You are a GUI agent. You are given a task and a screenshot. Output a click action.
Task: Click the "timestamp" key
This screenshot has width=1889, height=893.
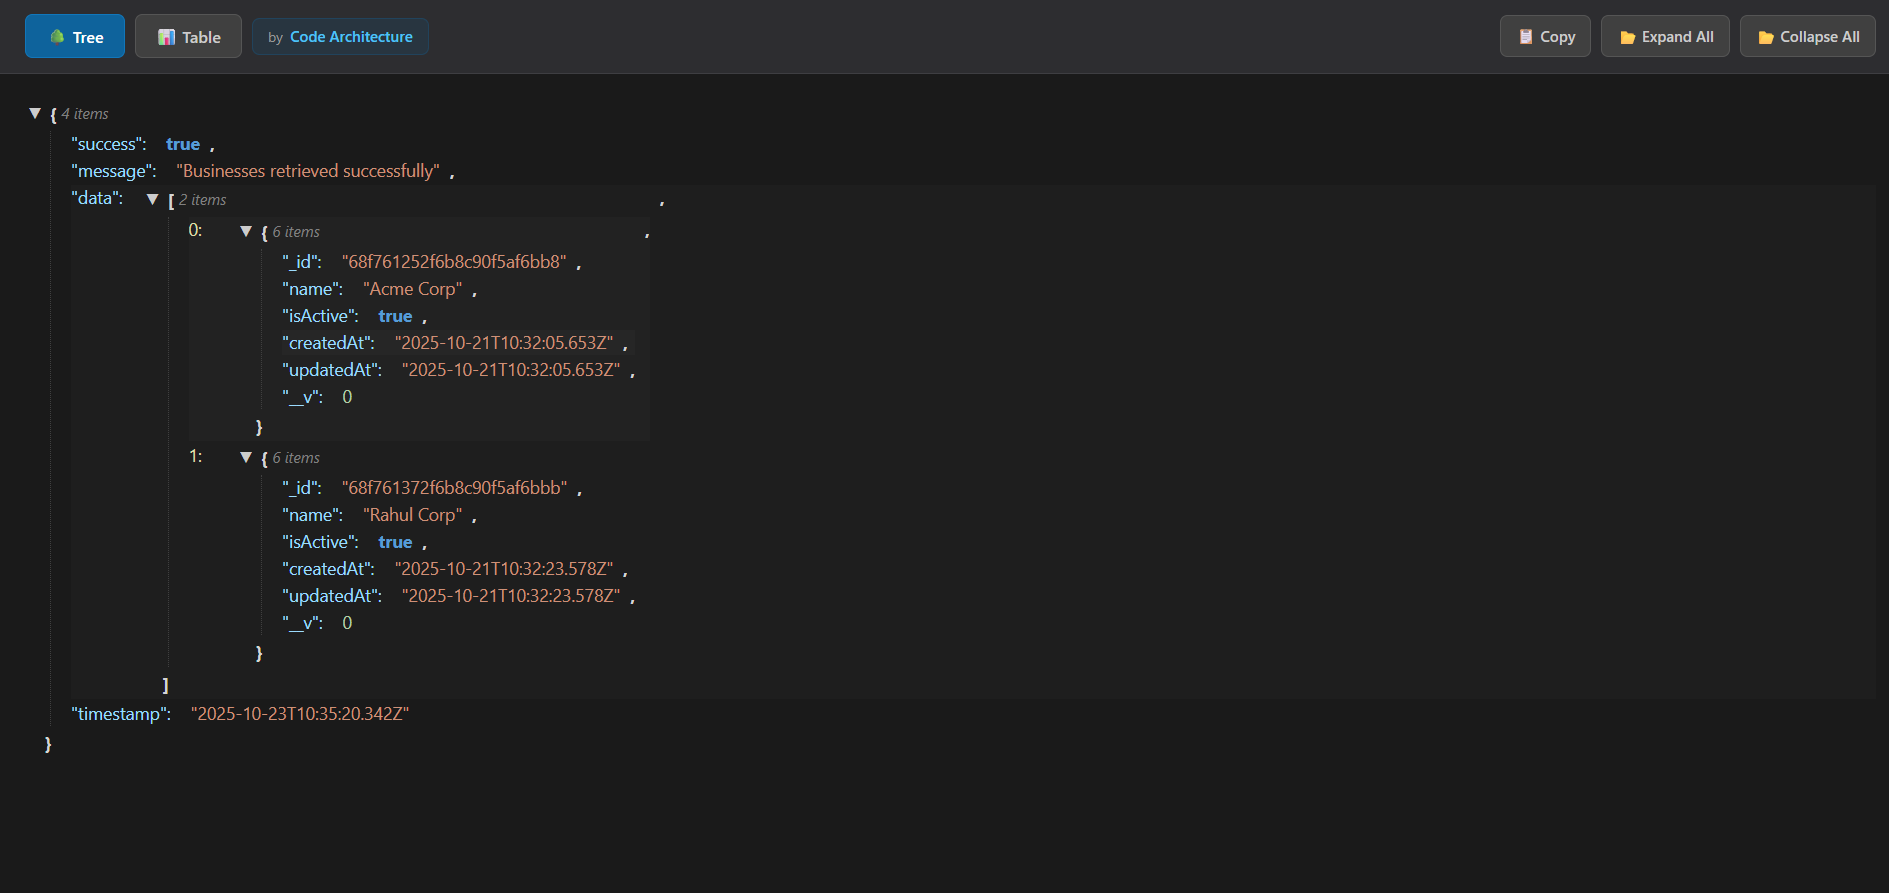tap(121, 713)
